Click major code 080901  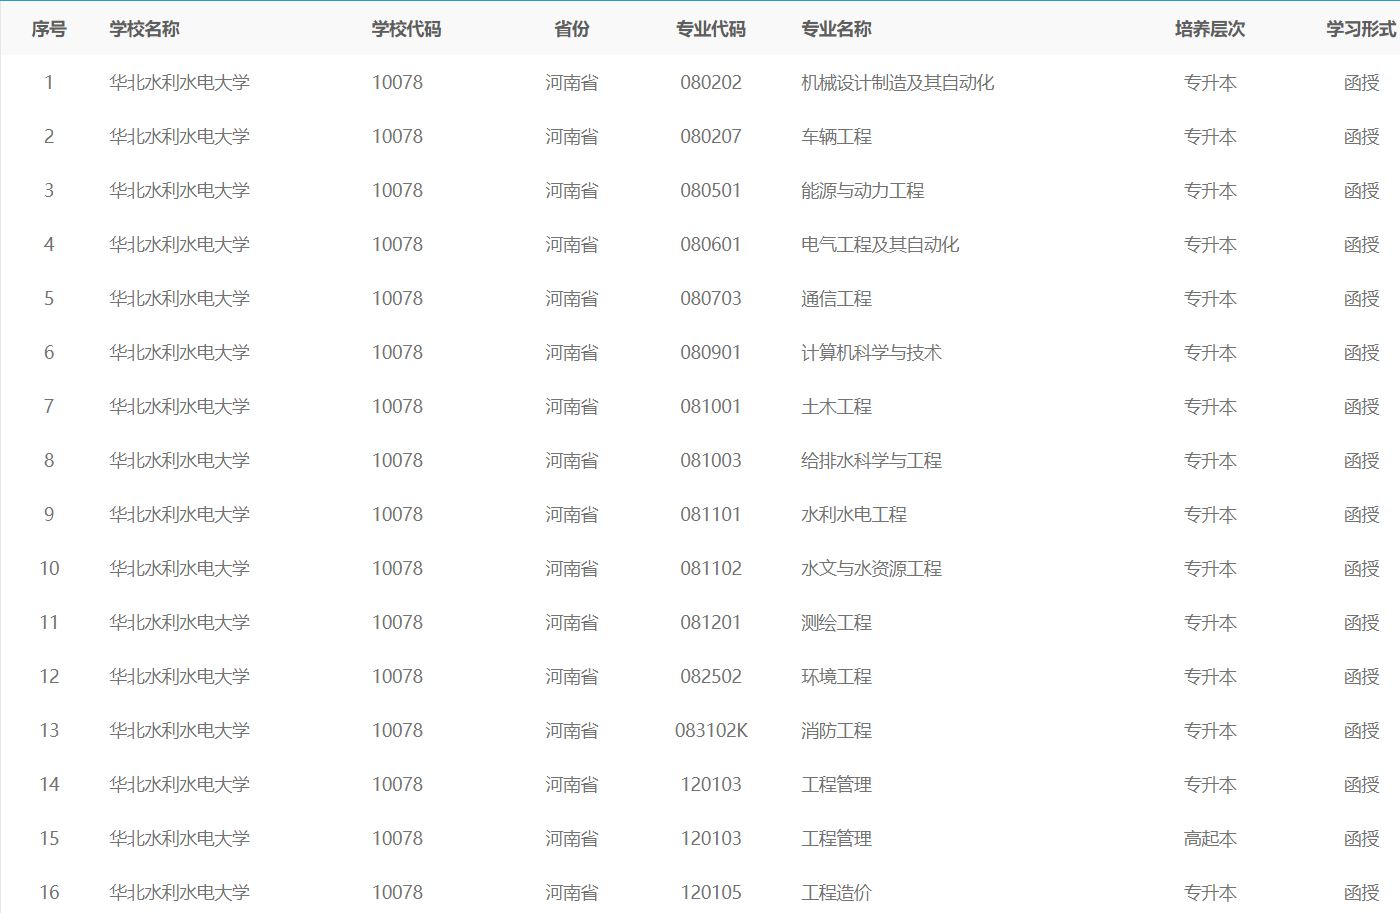pyautogui.click(x=711, y=353)
